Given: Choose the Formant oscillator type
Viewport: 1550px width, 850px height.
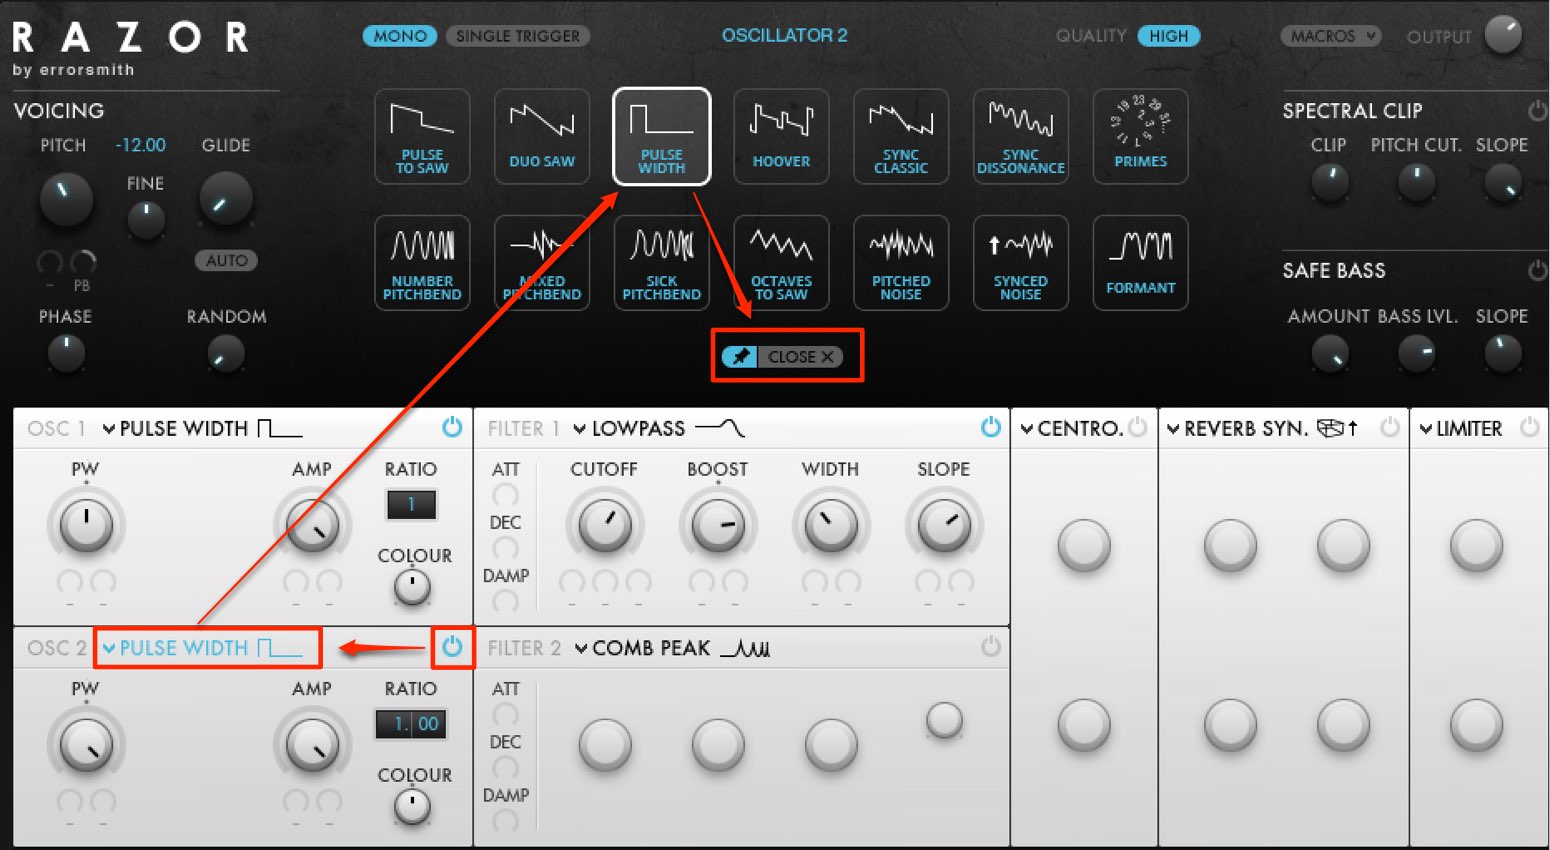Looking at the screenshot, I should tap(1141, 263).
